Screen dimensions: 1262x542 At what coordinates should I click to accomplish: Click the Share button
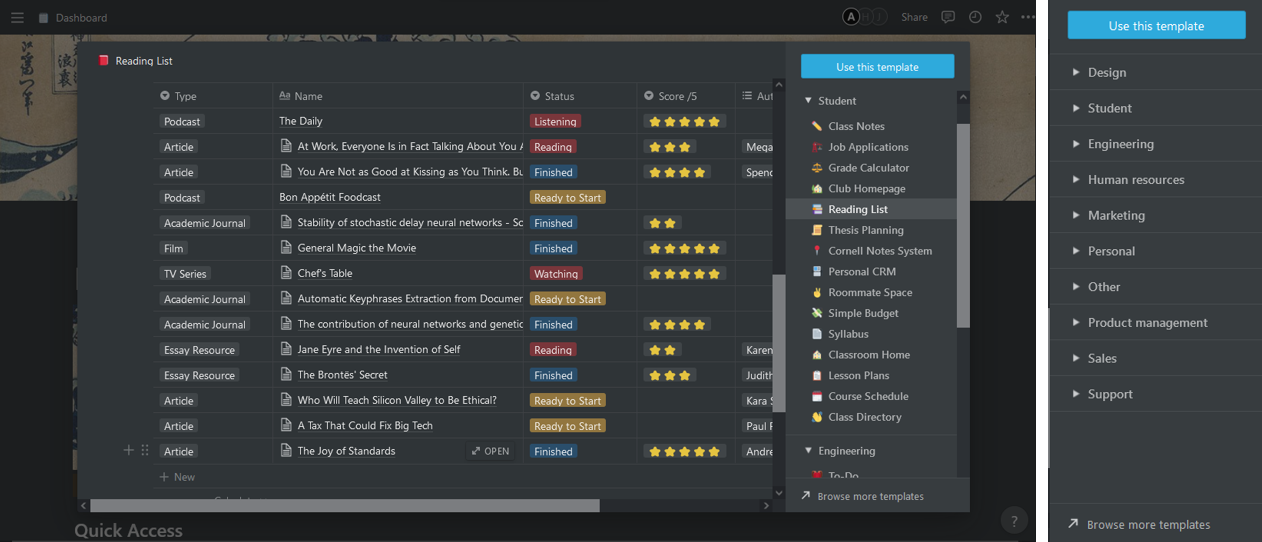tap(914, 17)
